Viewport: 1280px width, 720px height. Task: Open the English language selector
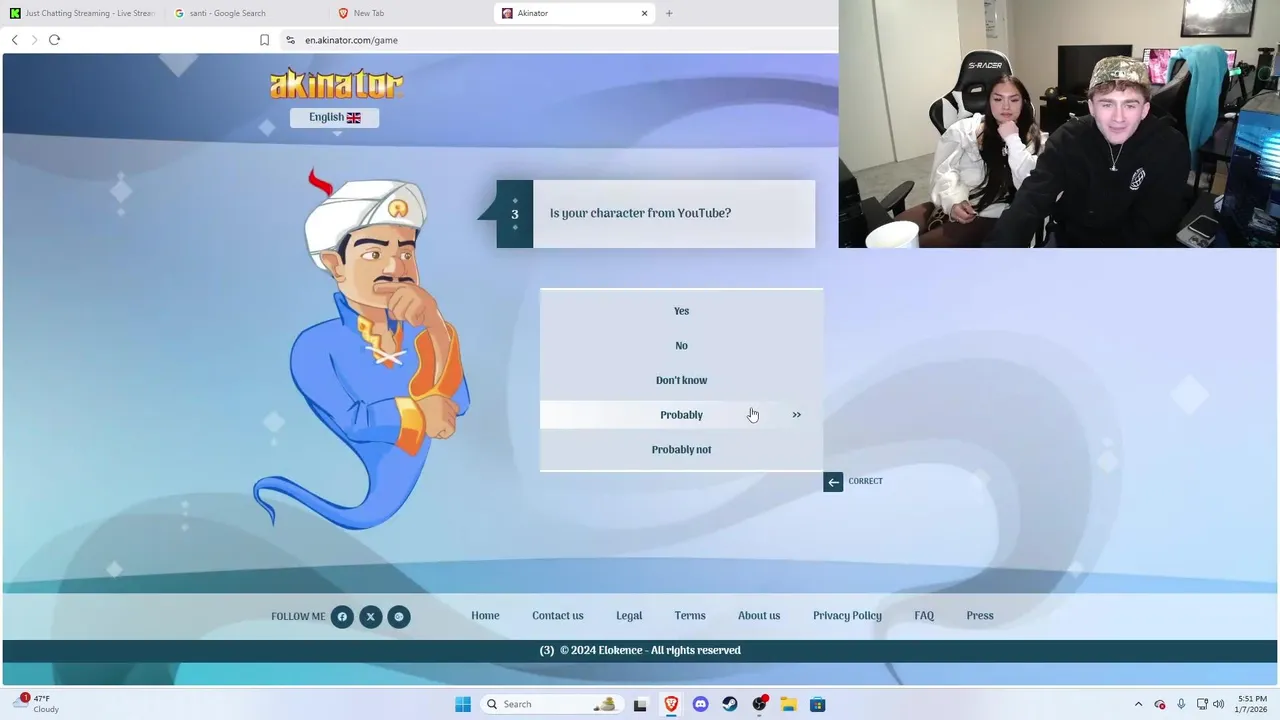click(x=334, y=117)
